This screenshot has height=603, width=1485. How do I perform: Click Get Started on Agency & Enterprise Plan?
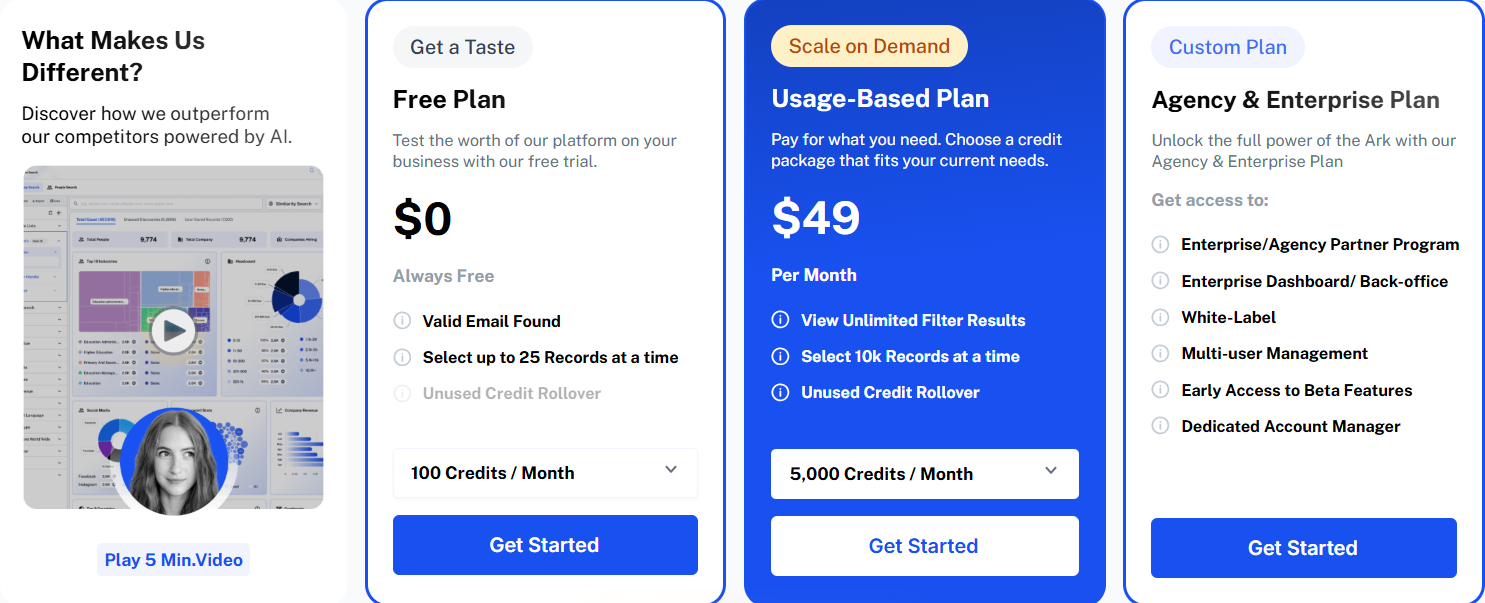coord(1303,548)
